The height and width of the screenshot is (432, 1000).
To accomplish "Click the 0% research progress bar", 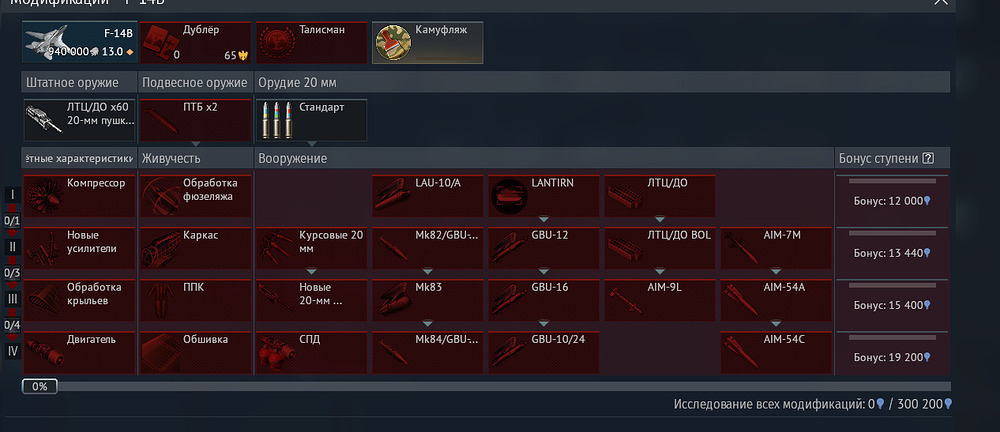I will coord(486,386).
